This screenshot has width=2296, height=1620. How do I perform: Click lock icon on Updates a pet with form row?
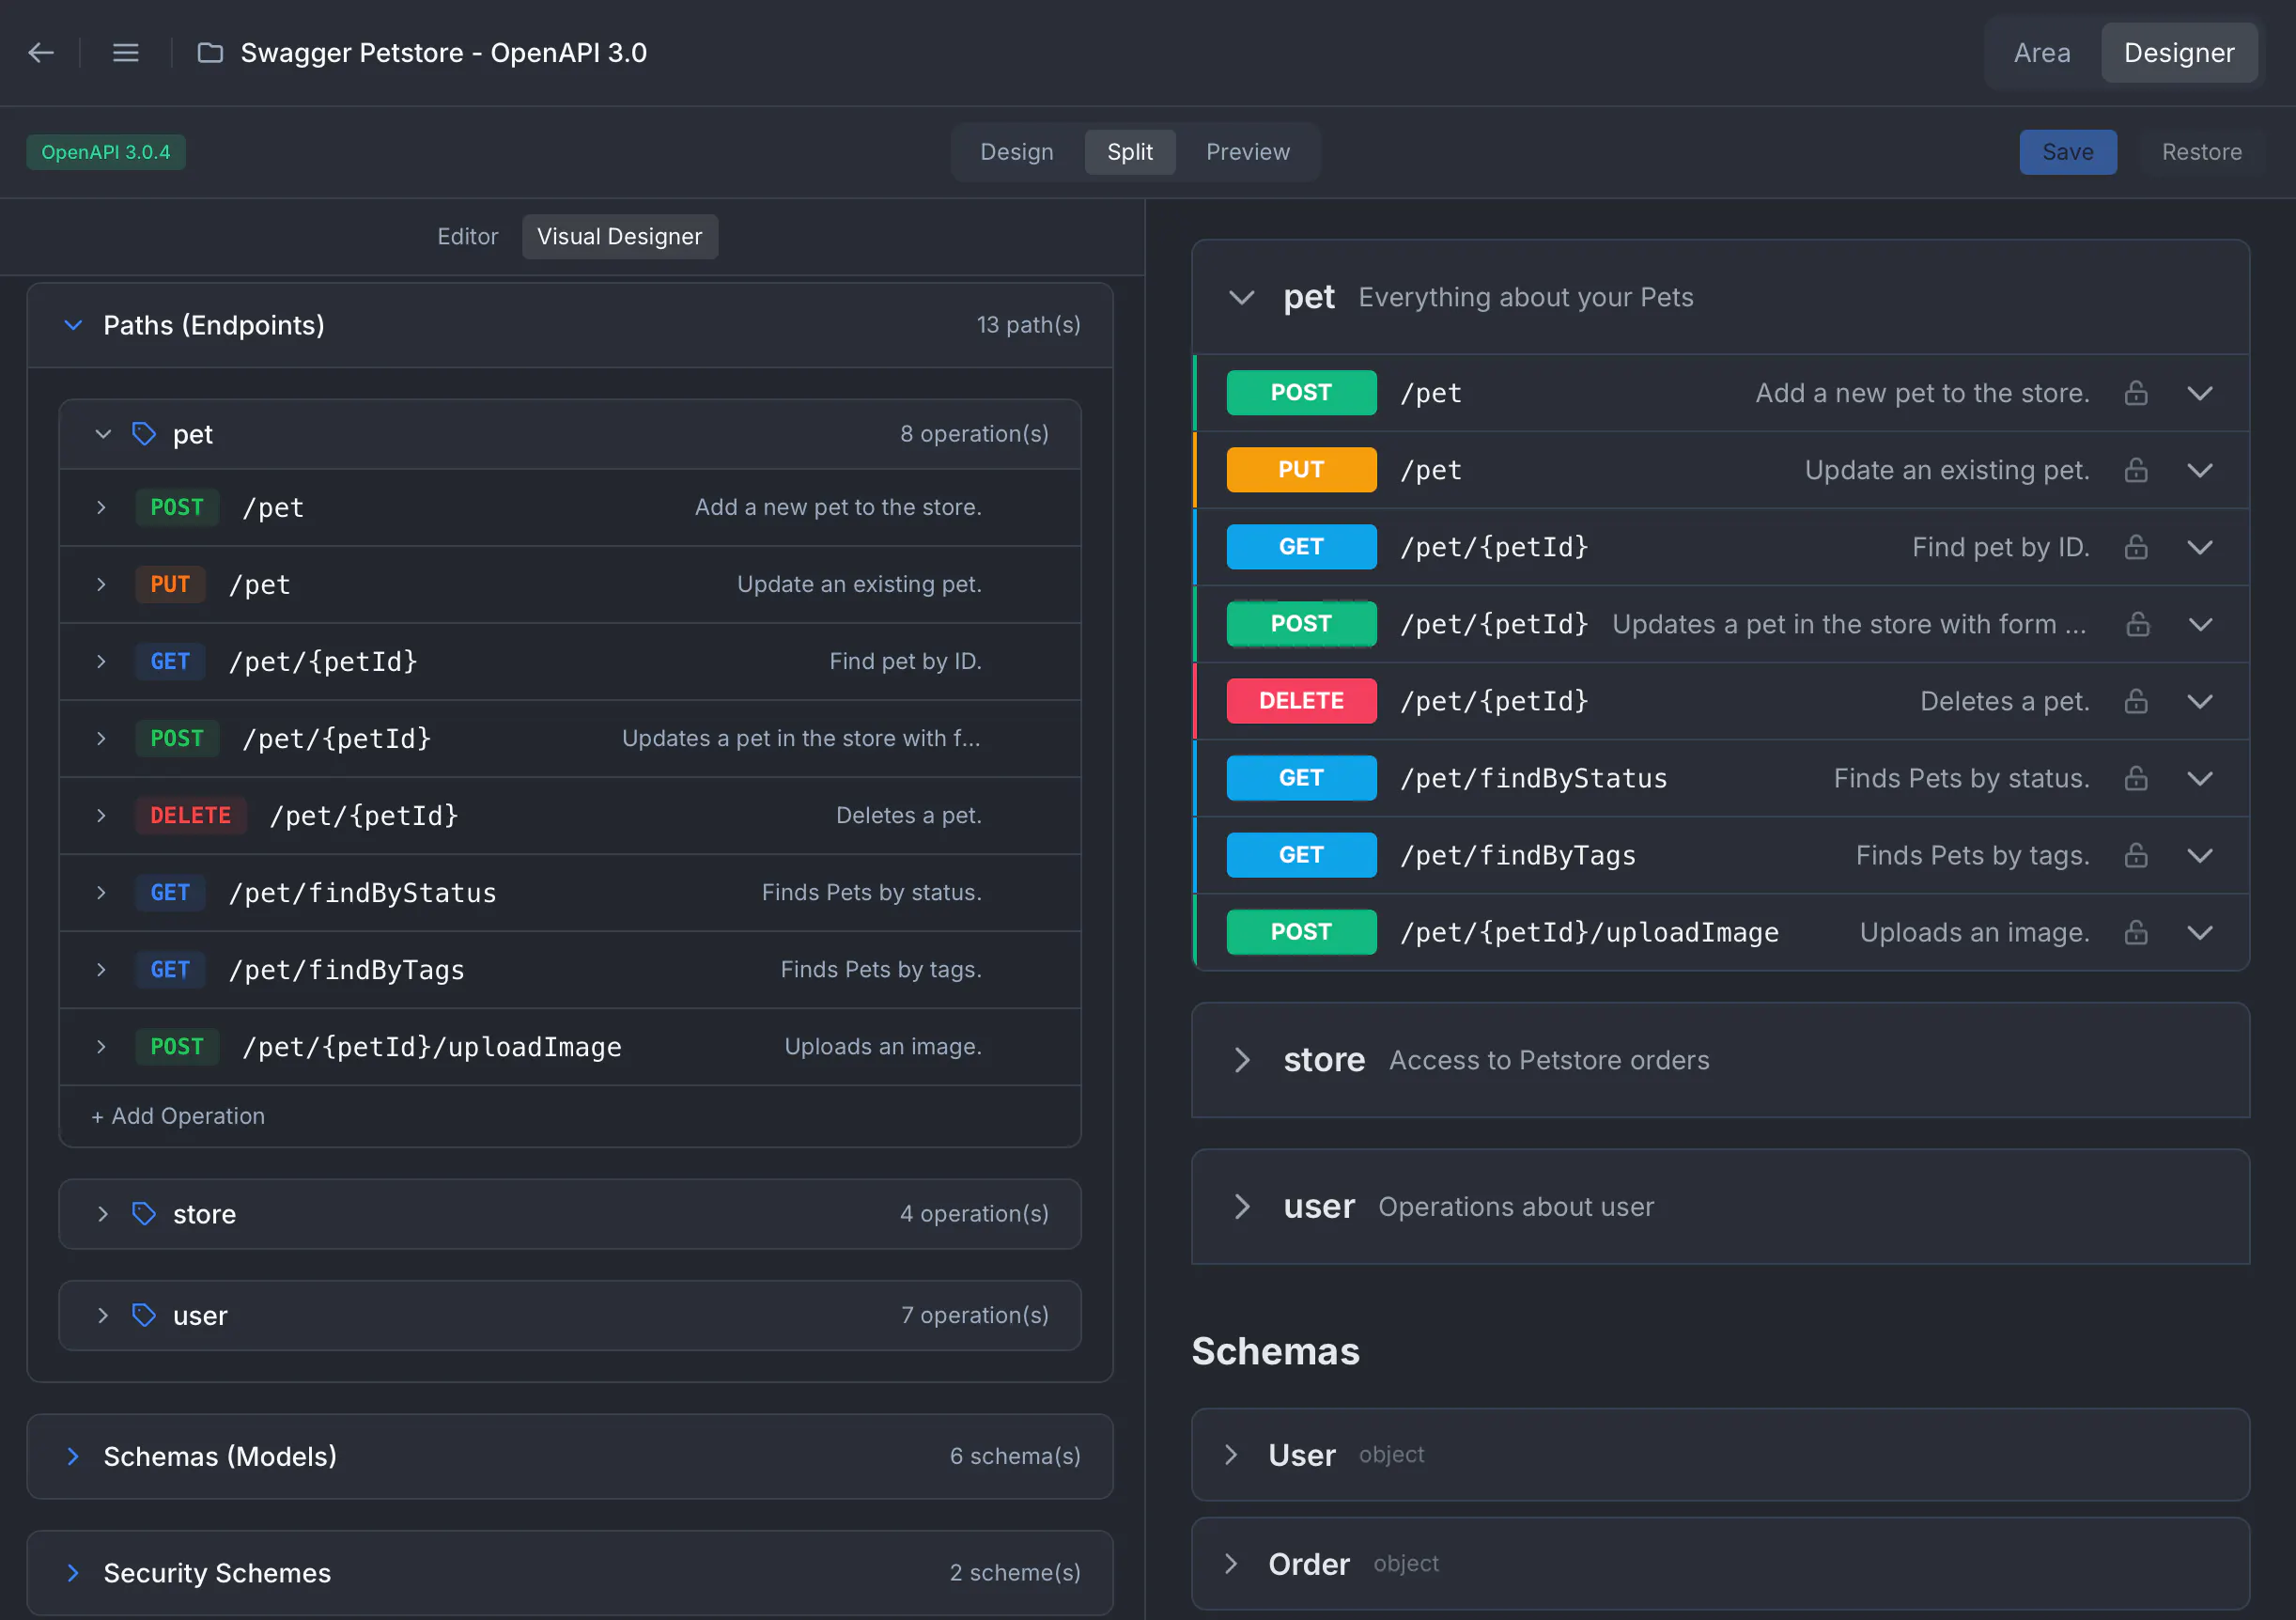(2138, 624)
